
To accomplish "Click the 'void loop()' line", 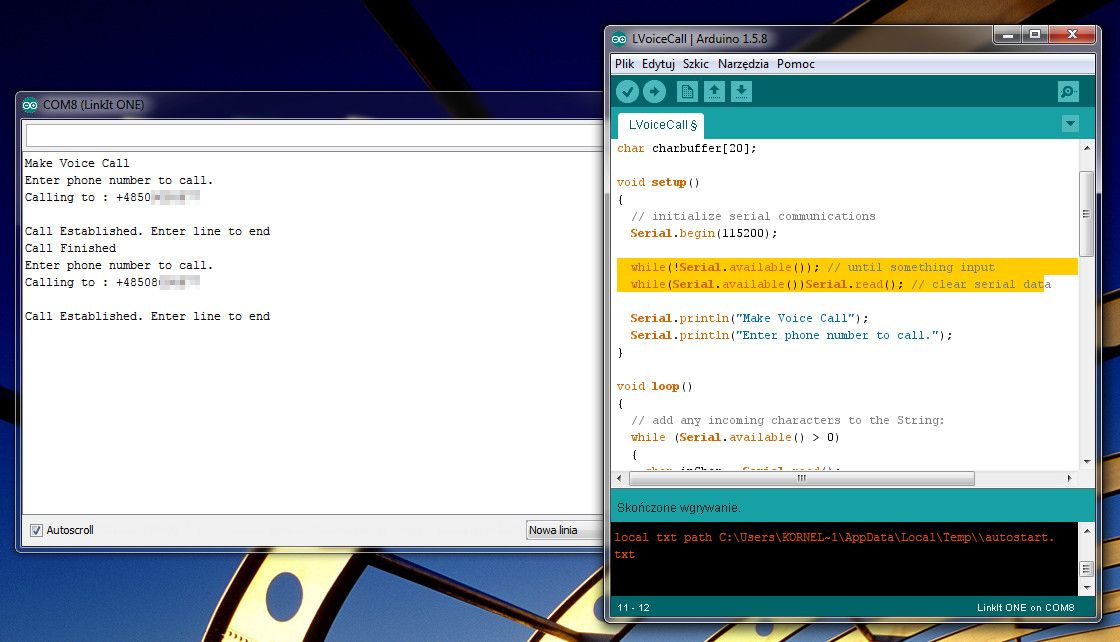I will tap(654, 386).
